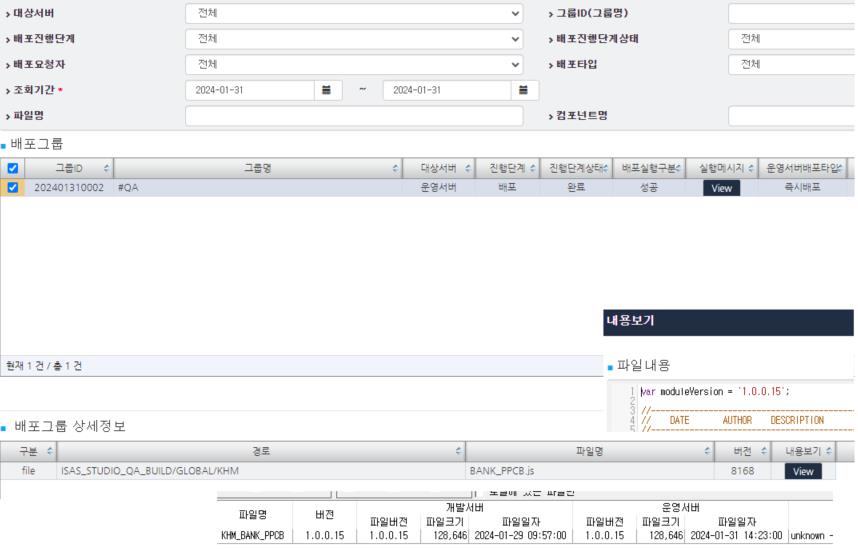Click BANK_PPCB.js file name cell
Viewport: 858px width, 550px height.
[590, 471]
